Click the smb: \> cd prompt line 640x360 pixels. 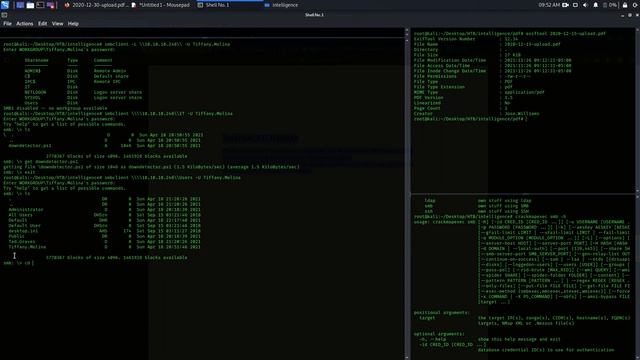[18, 263]
